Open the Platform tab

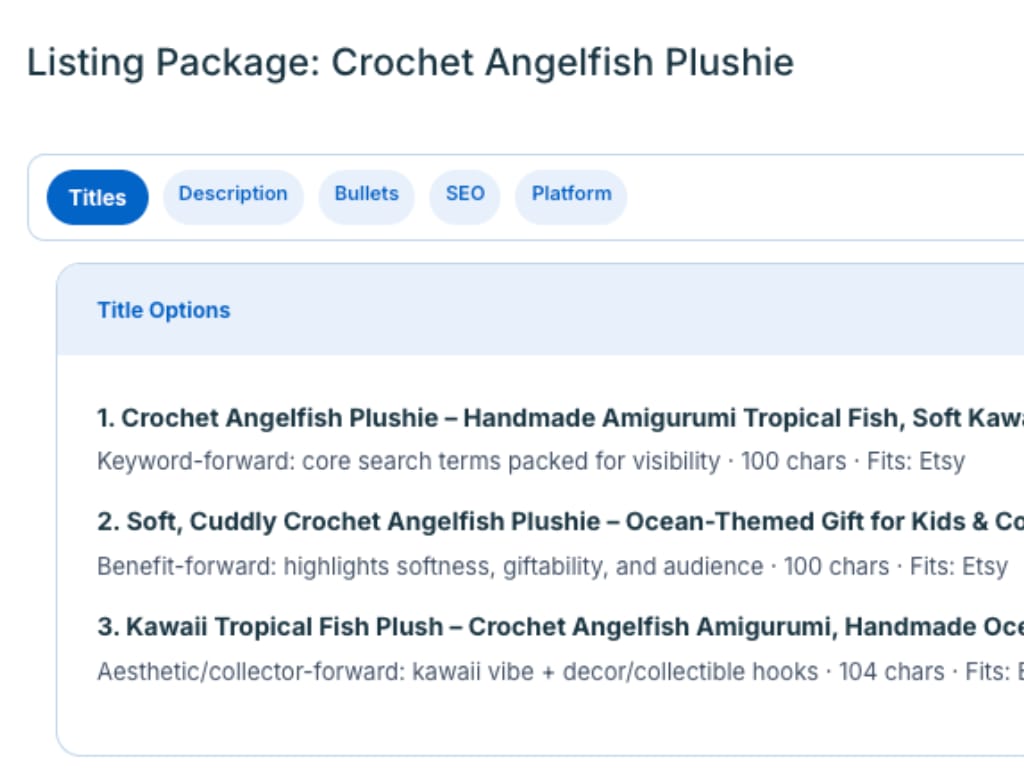click(x=571, y=194)
